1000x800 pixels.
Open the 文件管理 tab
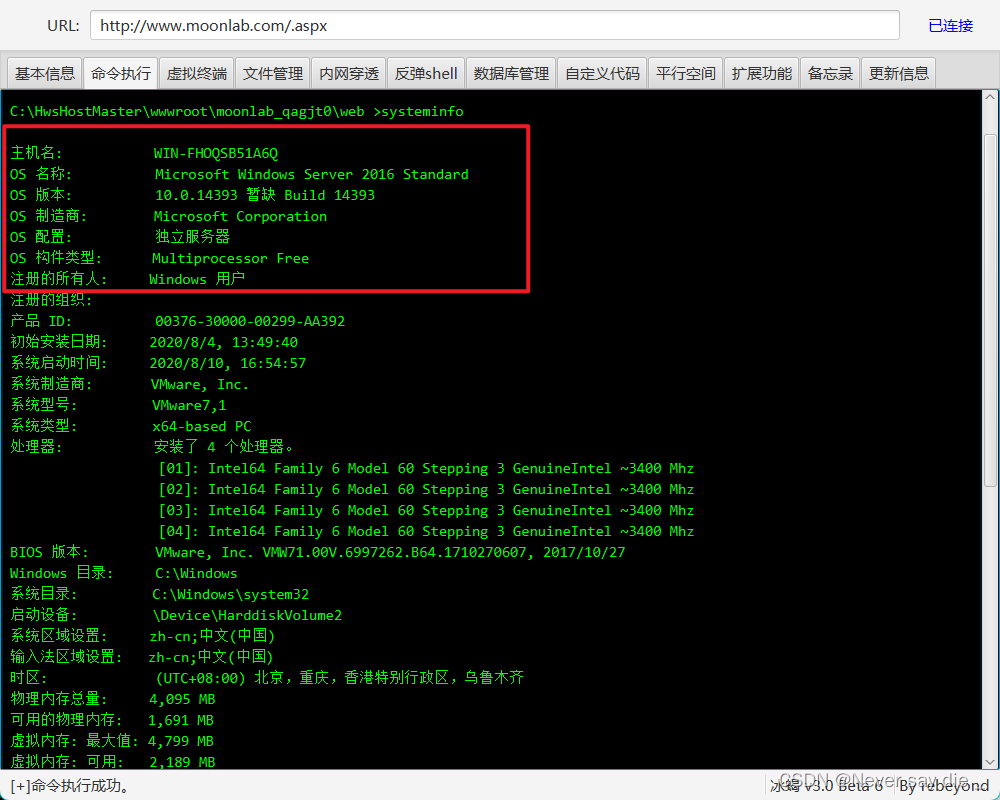tap(272, 73)
